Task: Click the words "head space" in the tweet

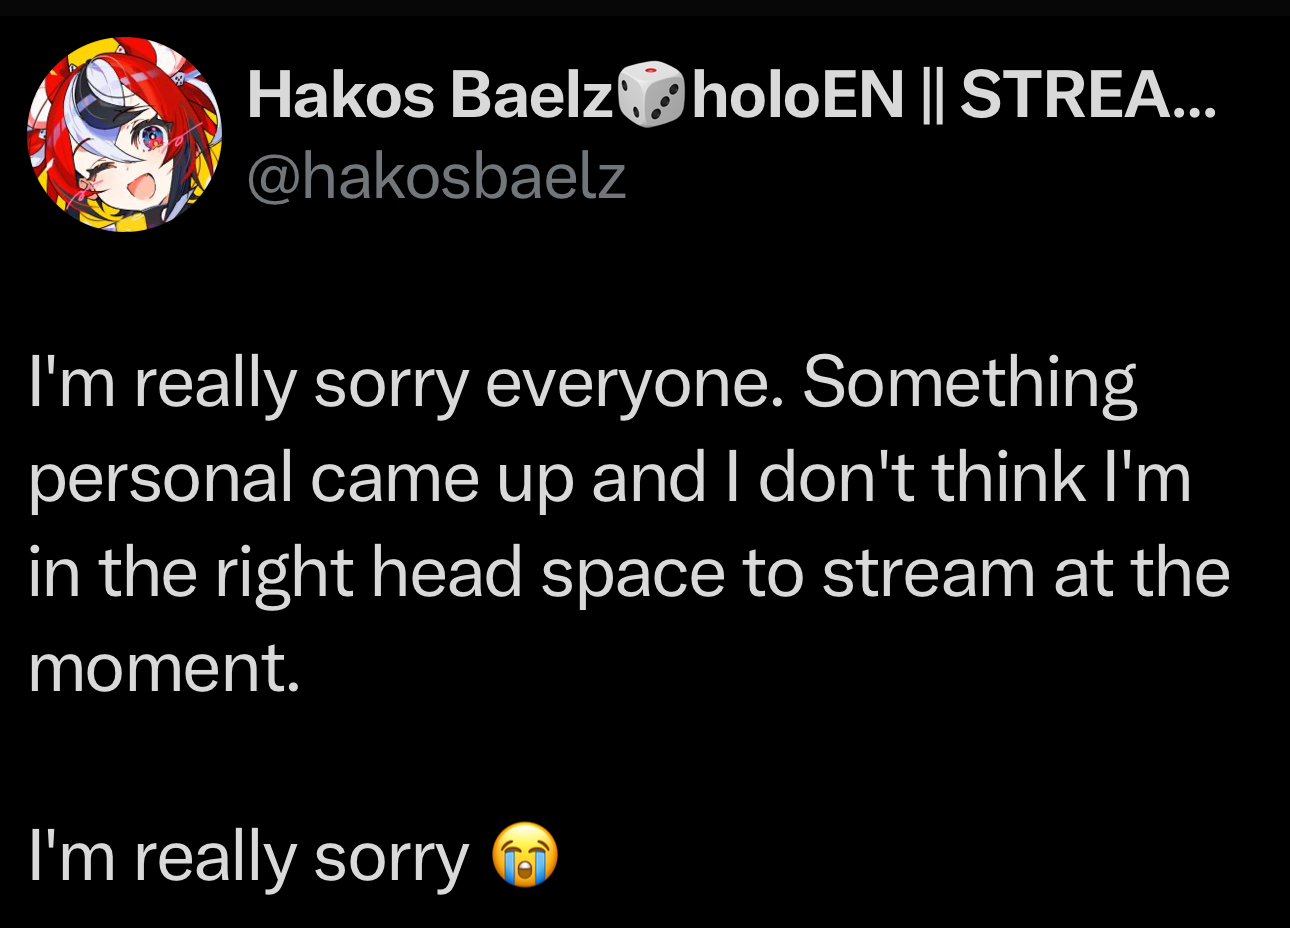Action: [x=548, y=573]
